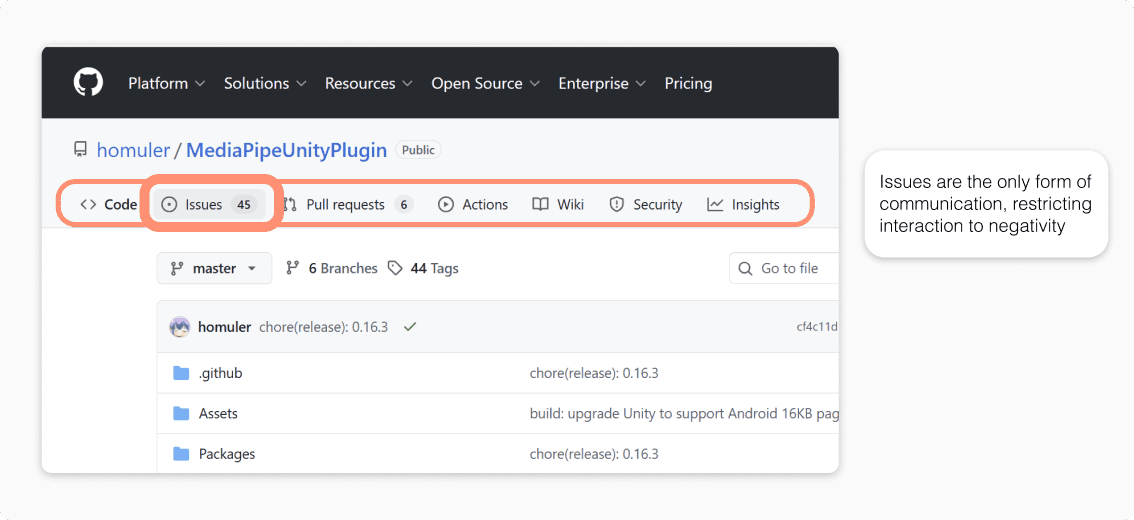This screenshot has width=1134, height=520.
Task: View the 44 Tags link
Action: pos(423,268)
